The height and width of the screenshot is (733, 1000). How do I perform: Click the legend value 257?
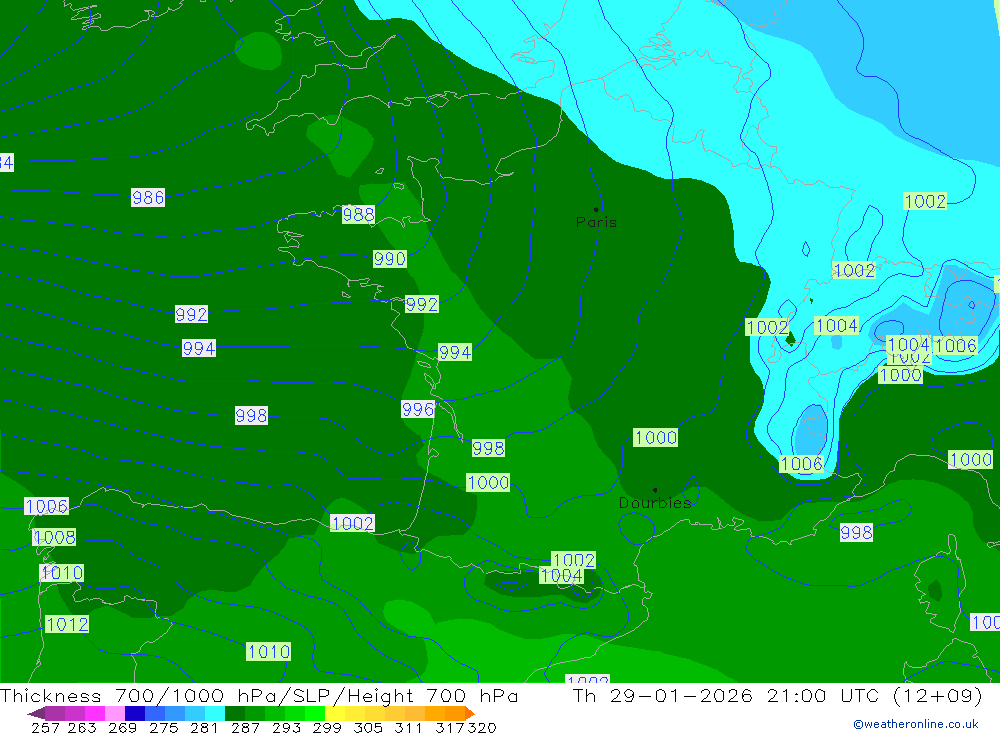[45, 727]
